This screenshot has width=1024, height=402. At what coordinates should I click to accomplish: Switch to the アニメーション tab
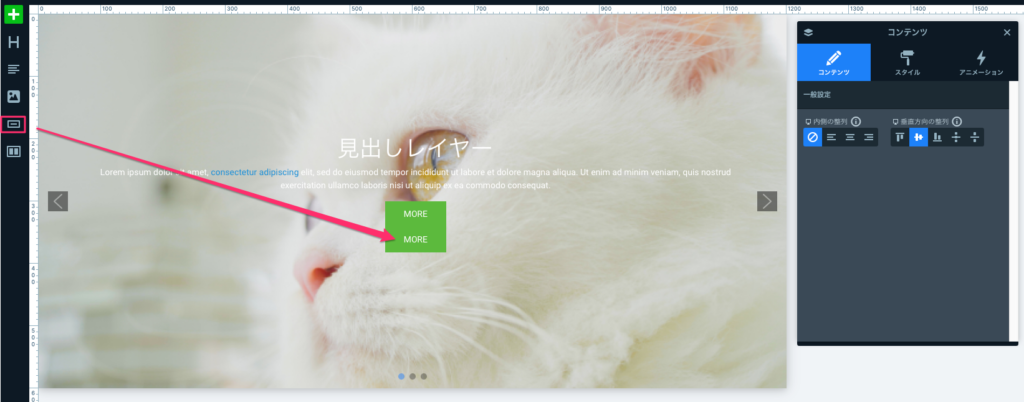pos(980,63)
